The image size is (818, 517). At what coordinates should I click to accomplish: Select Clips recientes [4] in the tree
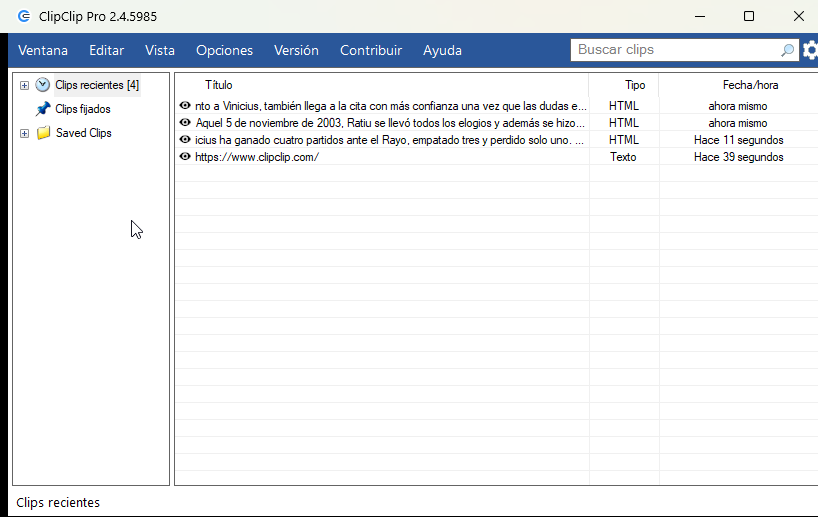(x=97, y=85)
